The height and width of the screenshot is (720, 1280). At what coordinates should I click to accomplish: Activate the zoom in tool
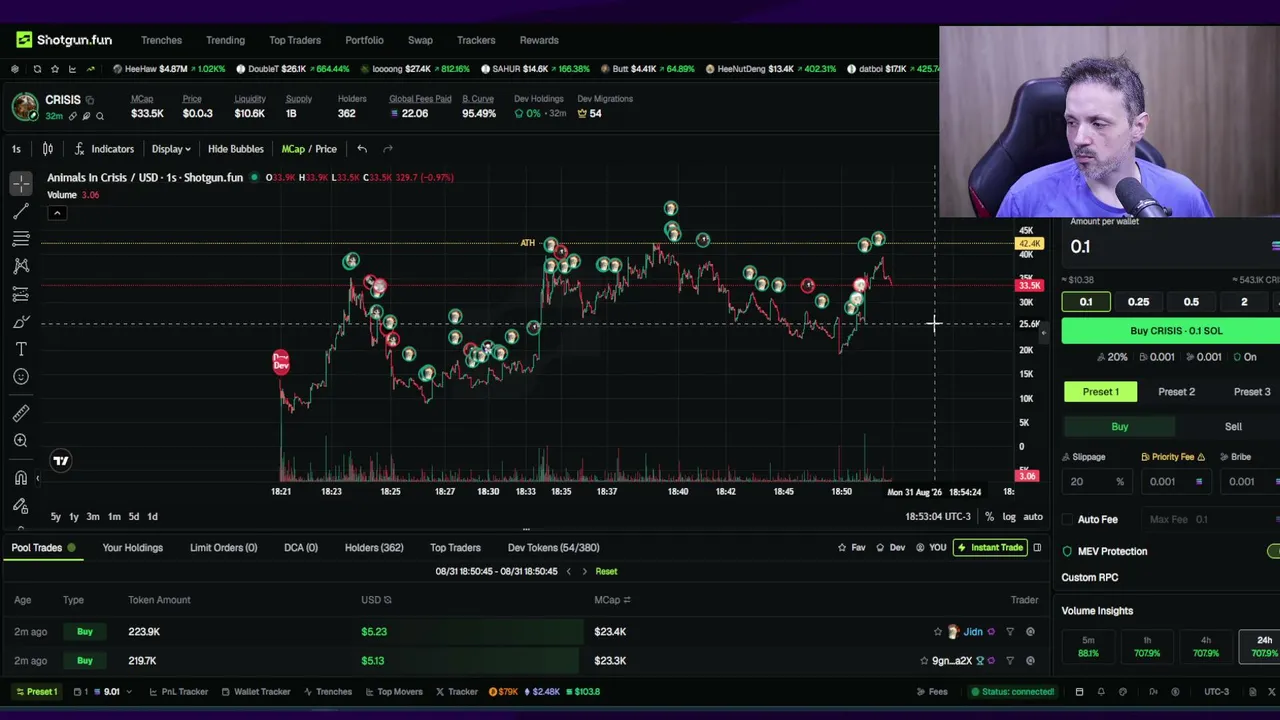21,441
